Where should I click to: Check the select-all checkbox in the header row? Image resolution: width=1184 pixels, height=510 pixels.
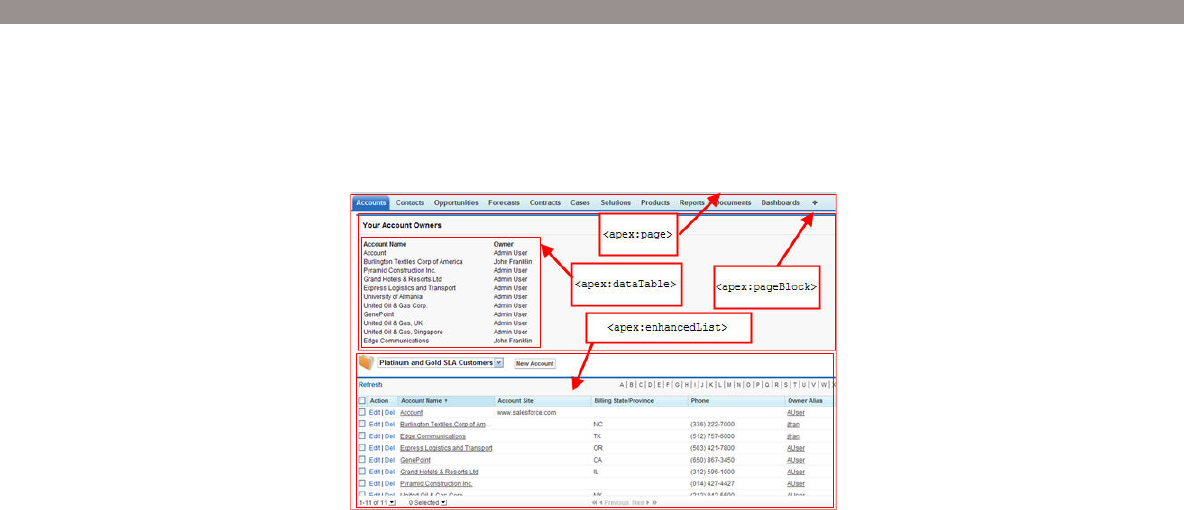pos(362,400)
